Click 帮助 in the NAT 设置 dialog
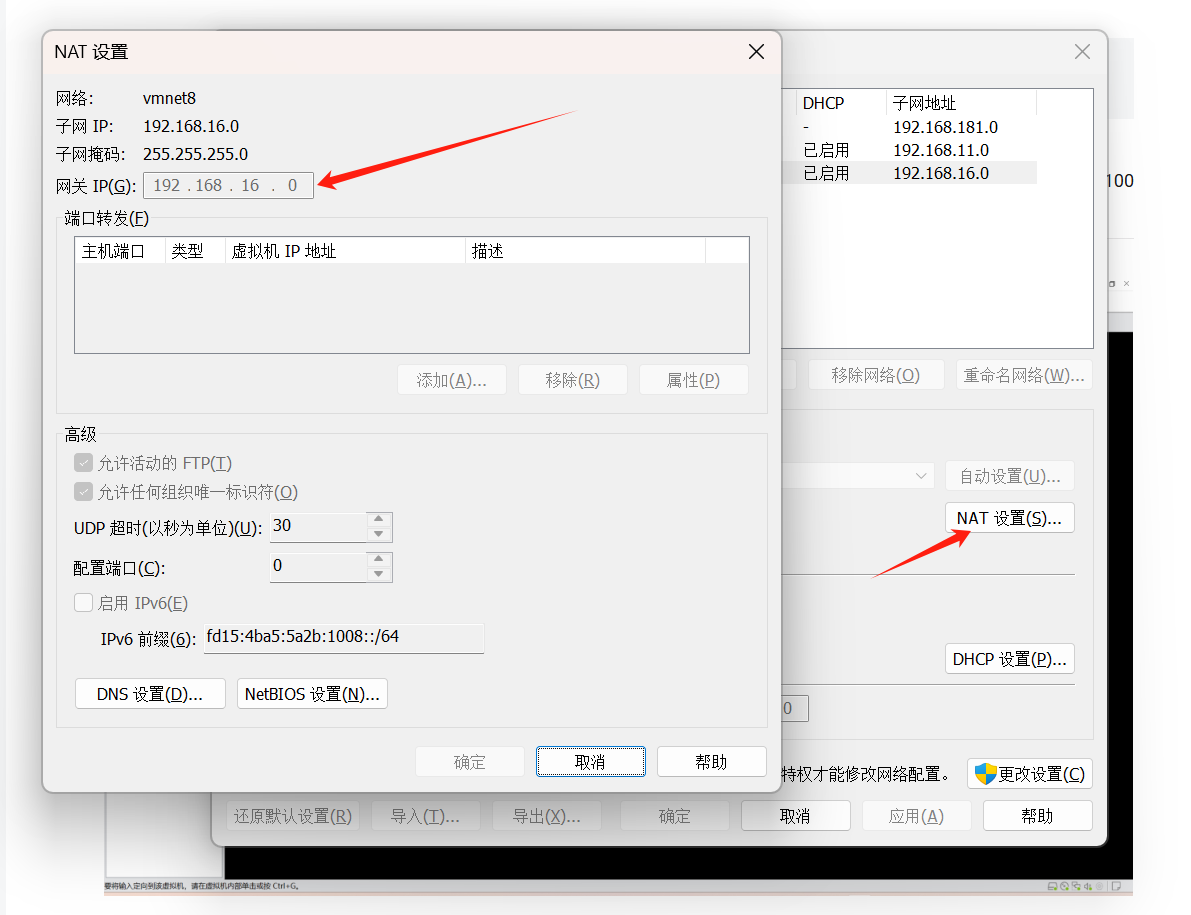The width and height of the screenshot is (1191, 915). (x=711, y=762)
